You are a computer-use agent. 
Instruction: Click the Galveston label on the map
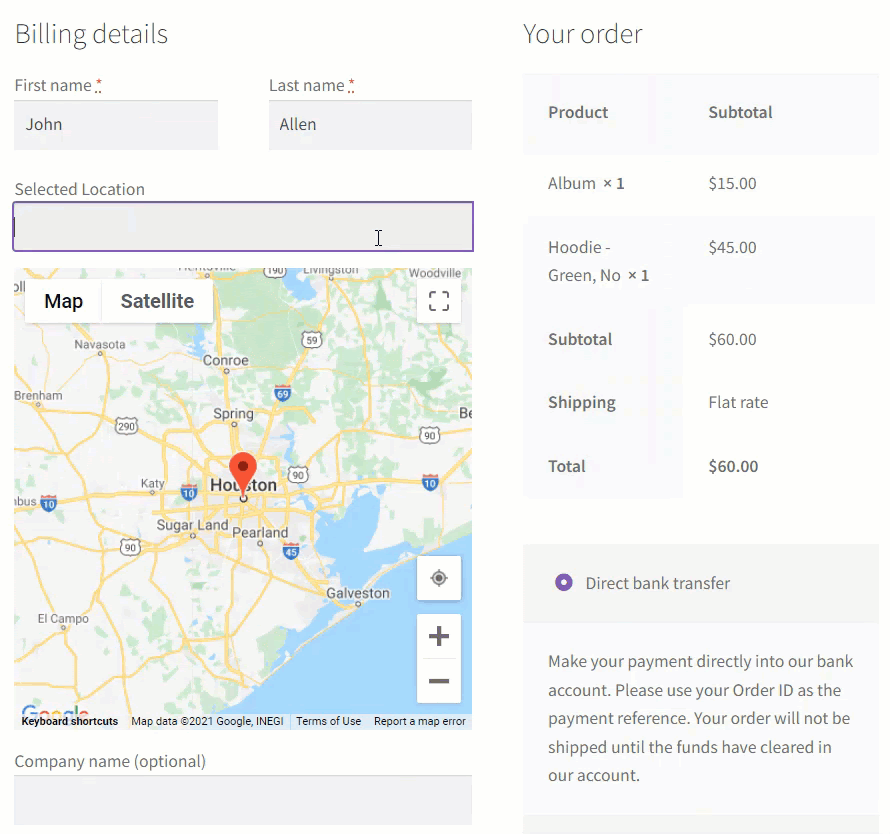coord(358,593)
